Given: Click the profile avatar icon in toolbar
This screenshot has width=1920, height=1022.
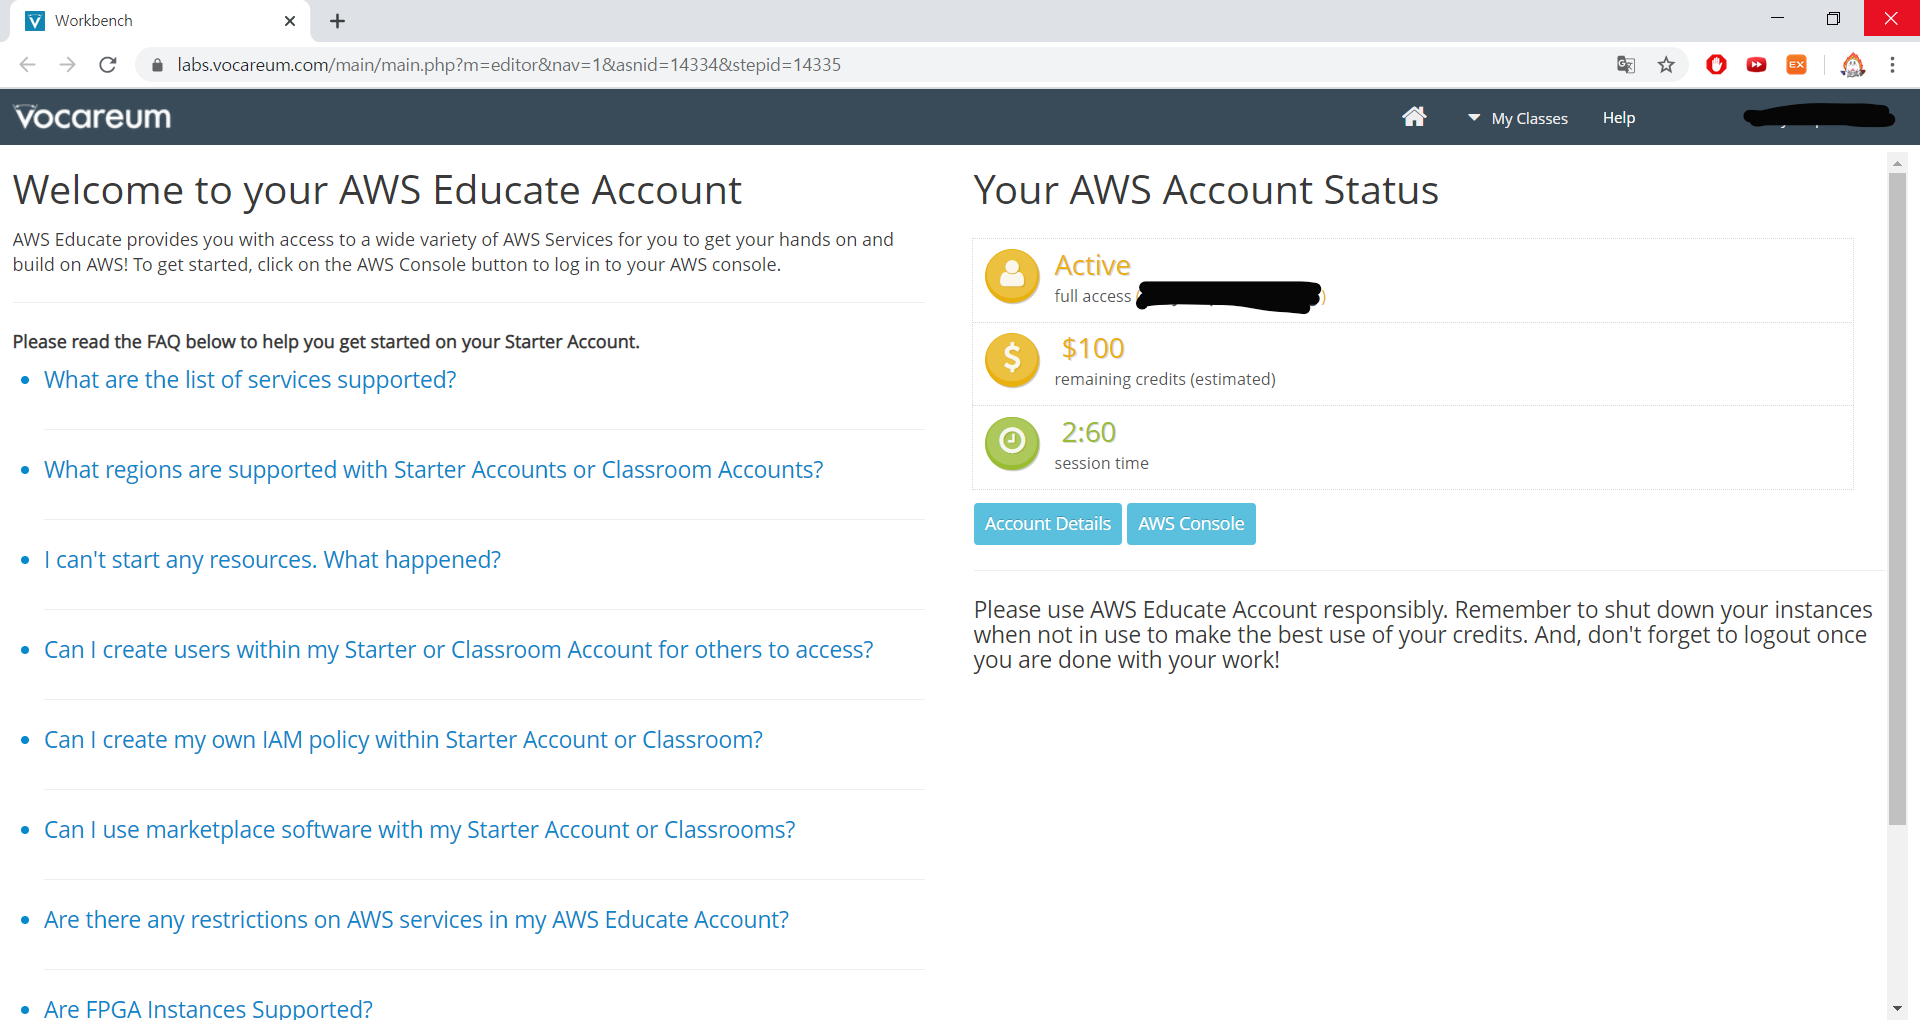Looking at the screenshot, I should click(1853, 65).
